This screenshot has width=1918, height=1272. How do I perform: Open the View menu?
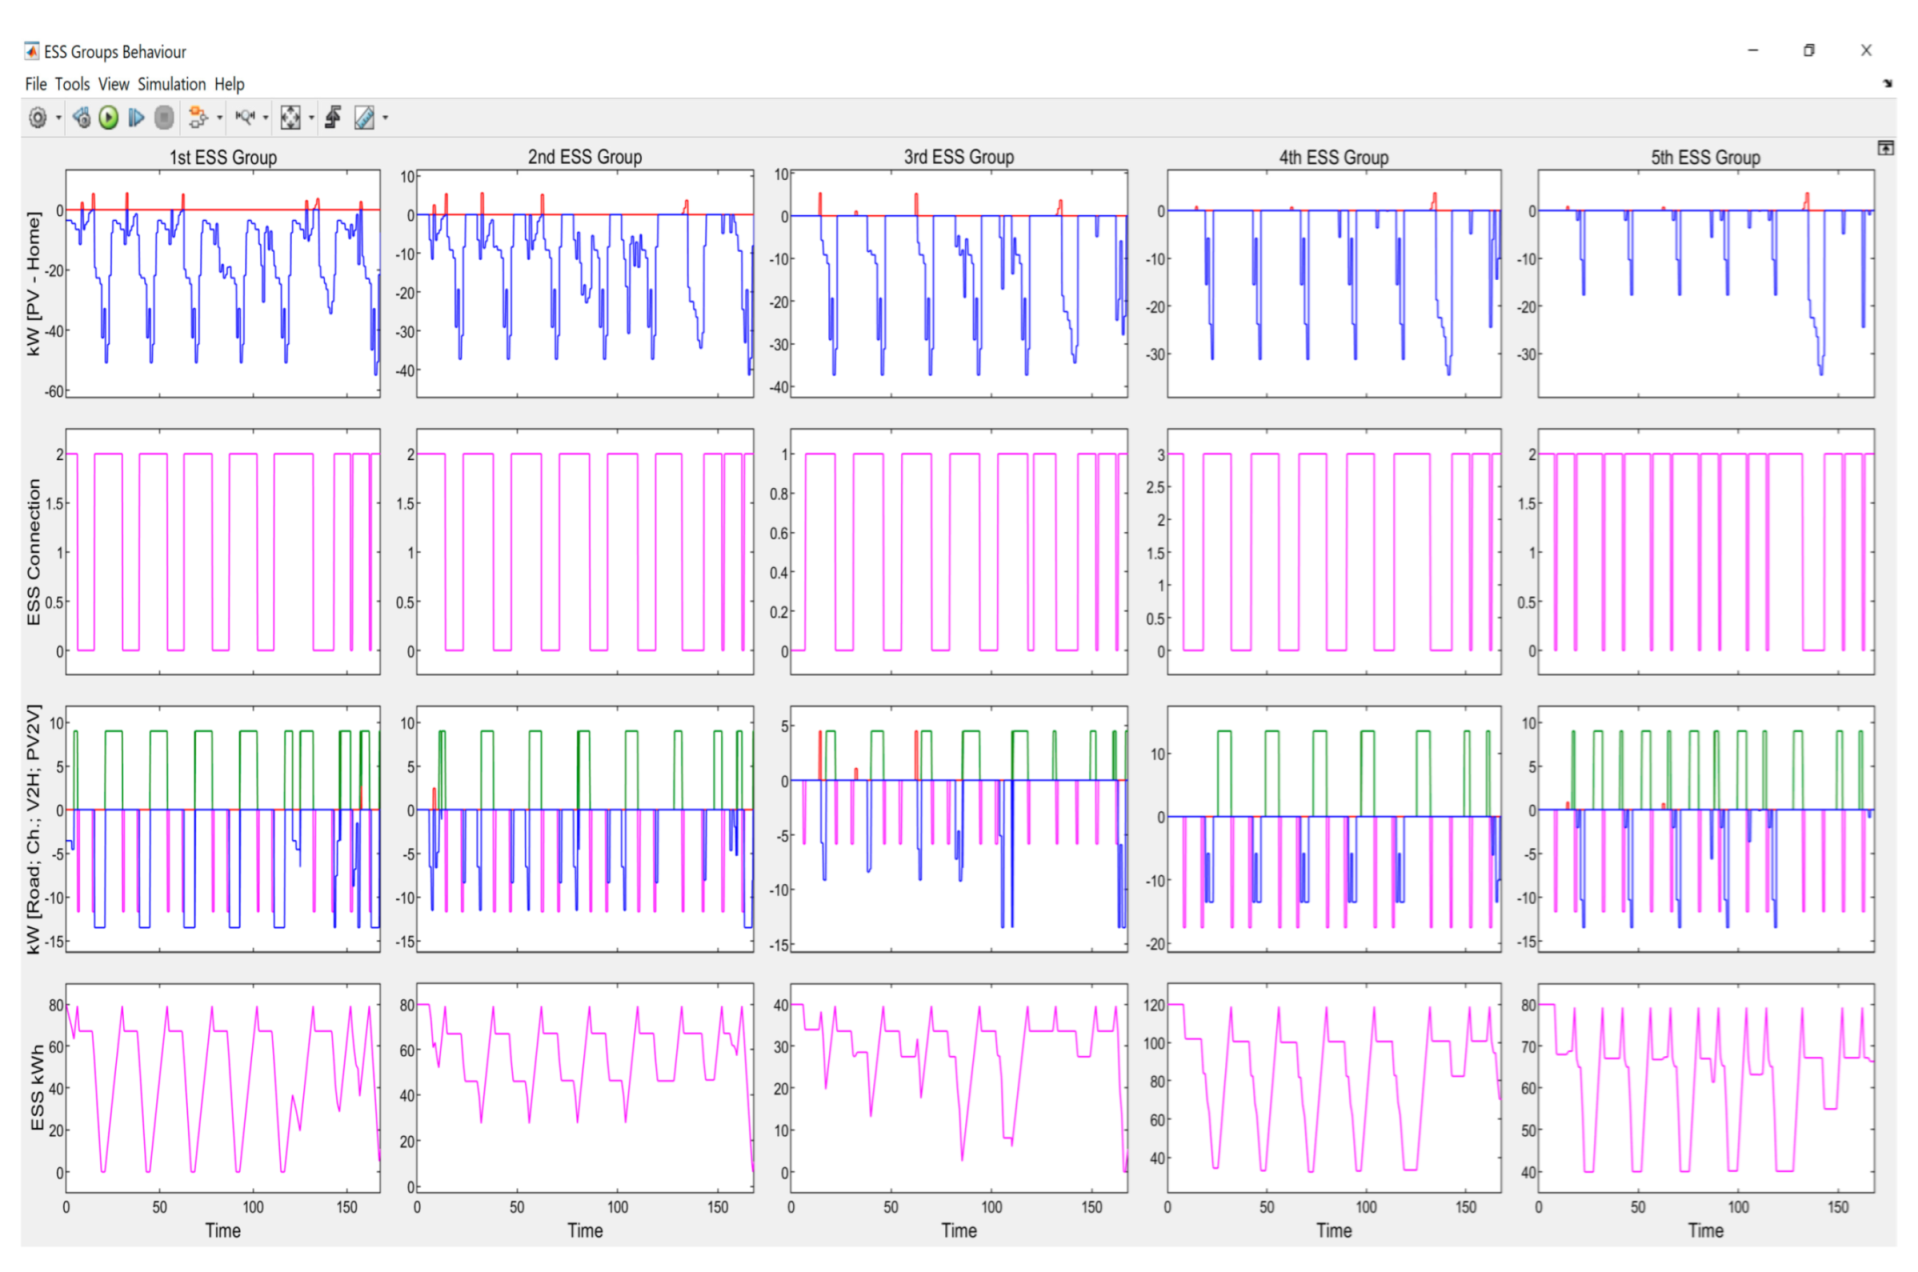pyautogui.click(x=113, y=84)
